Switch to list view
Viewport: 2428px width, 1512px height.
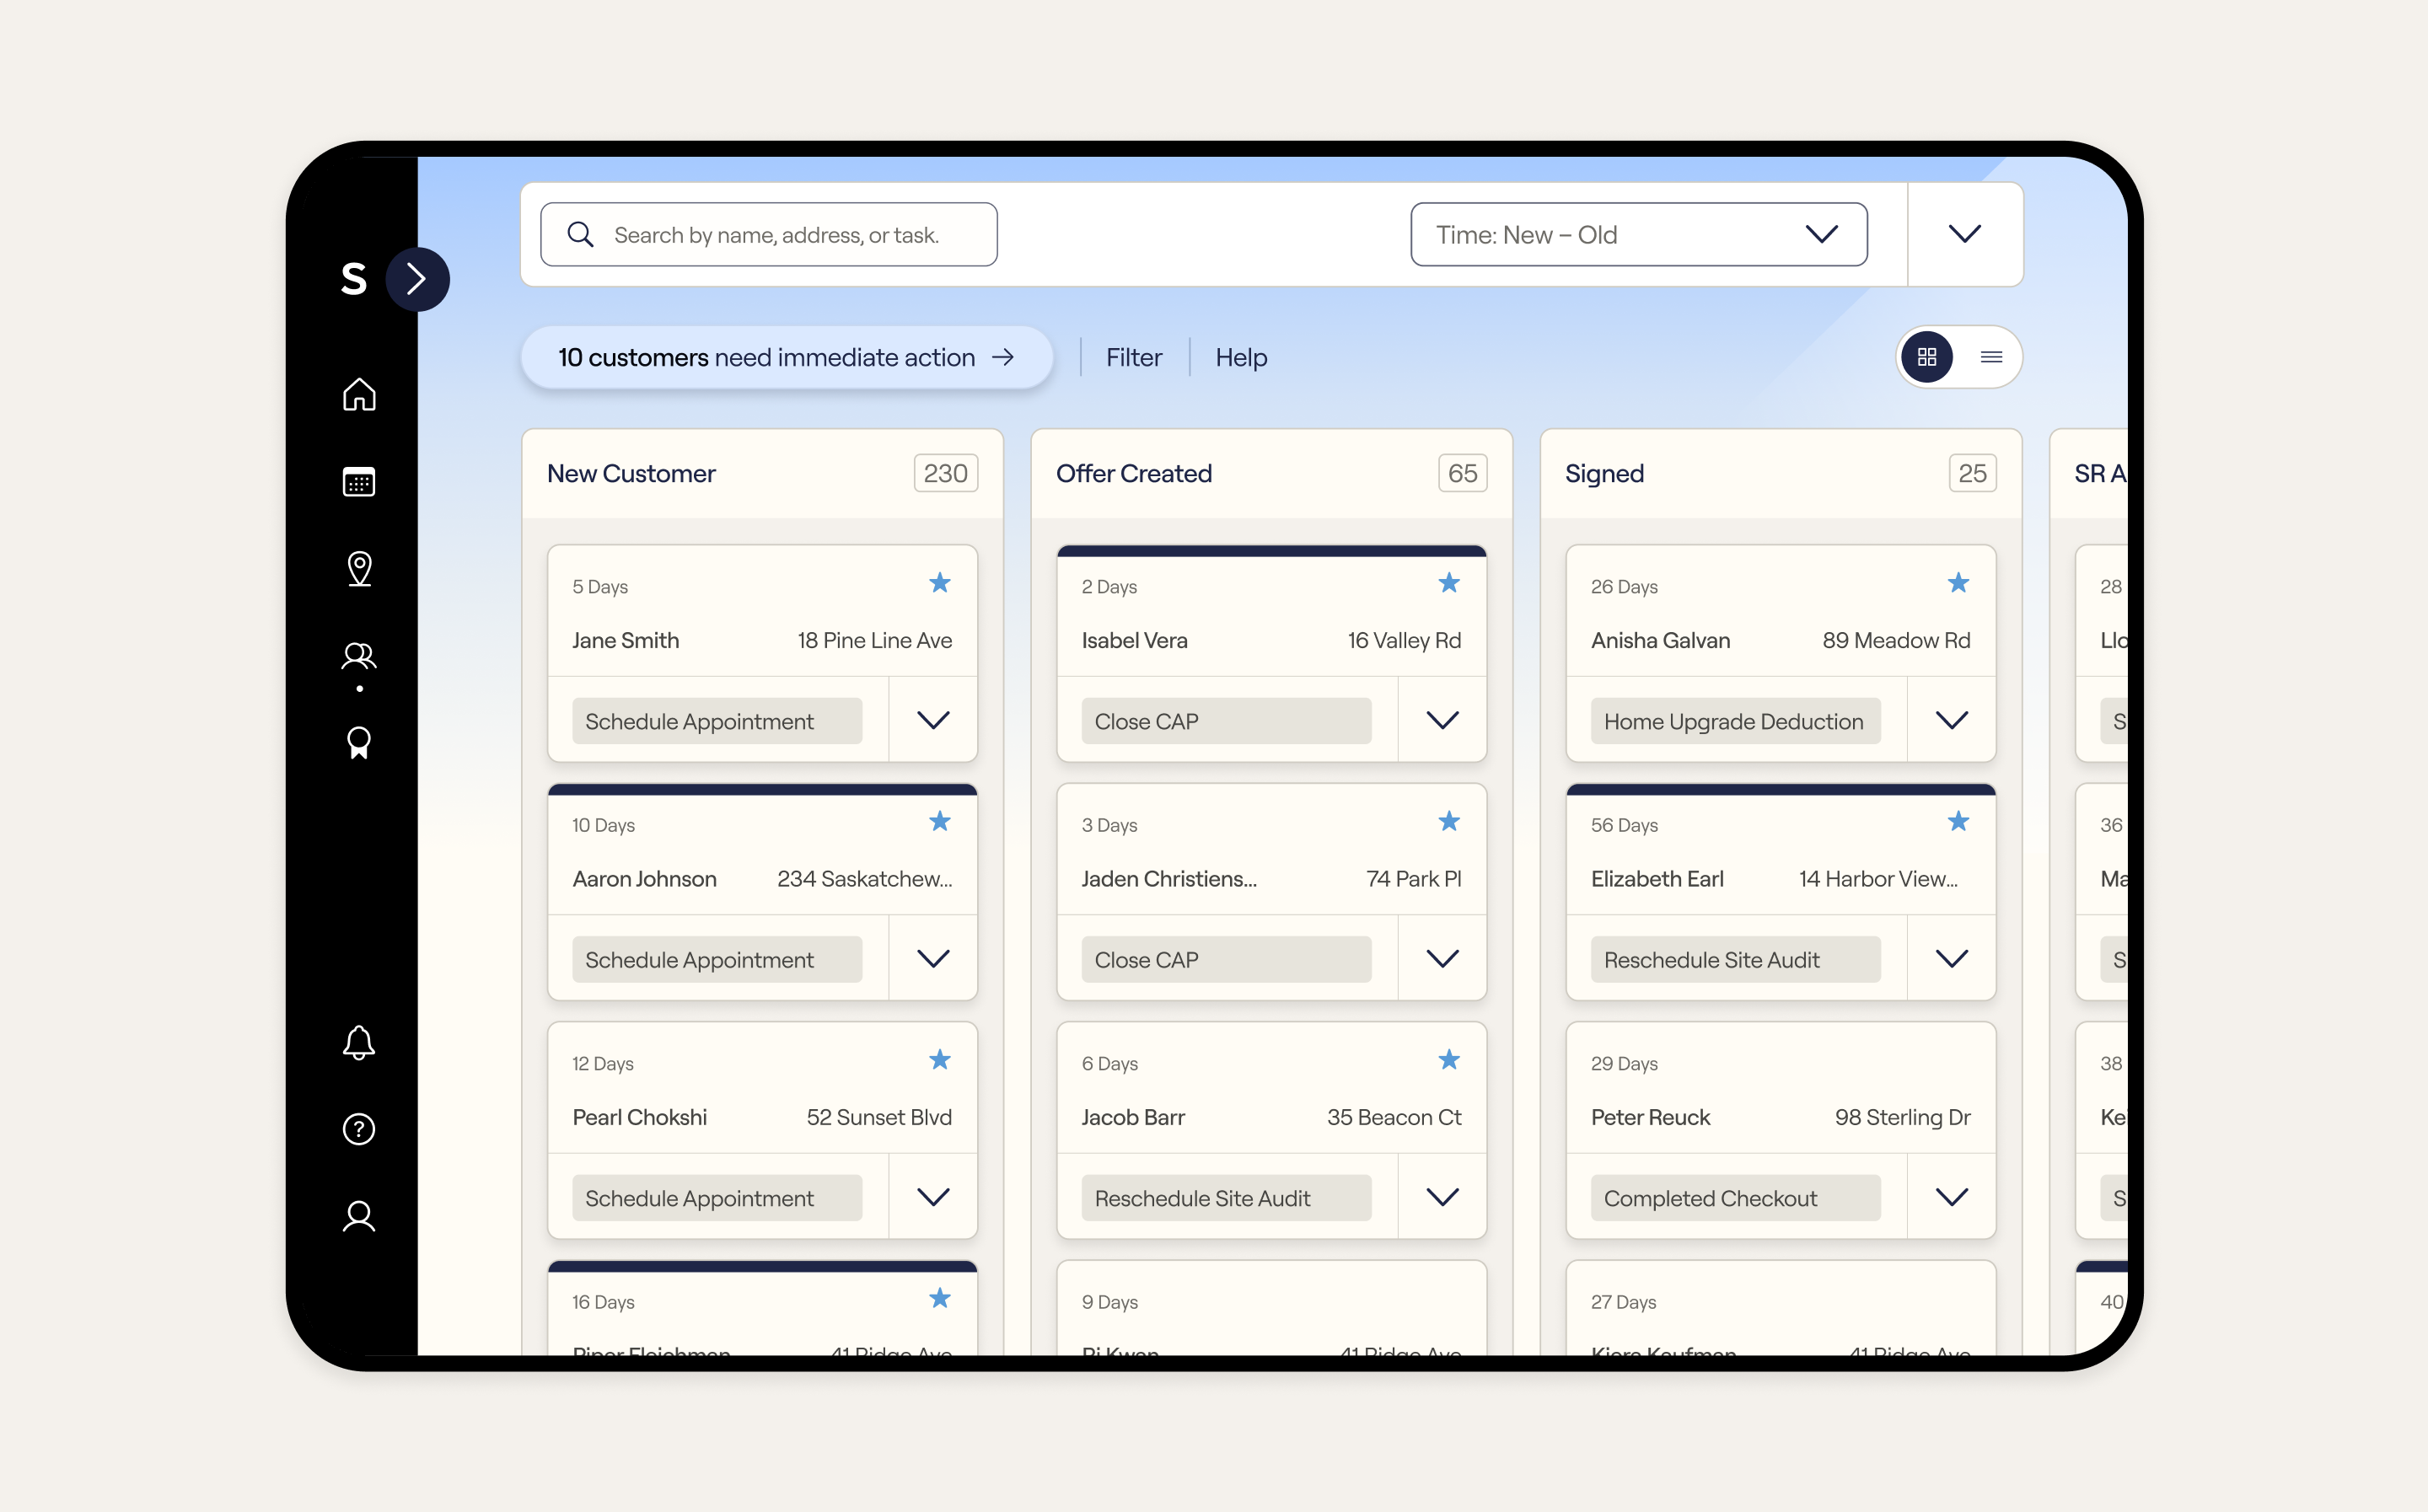pos(1991,357)
